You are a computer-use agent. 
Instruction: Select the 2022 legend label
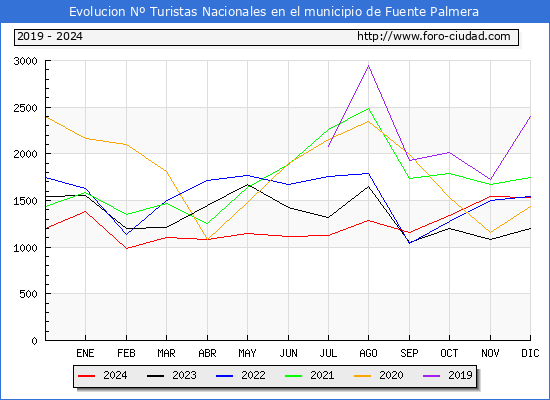253,375
